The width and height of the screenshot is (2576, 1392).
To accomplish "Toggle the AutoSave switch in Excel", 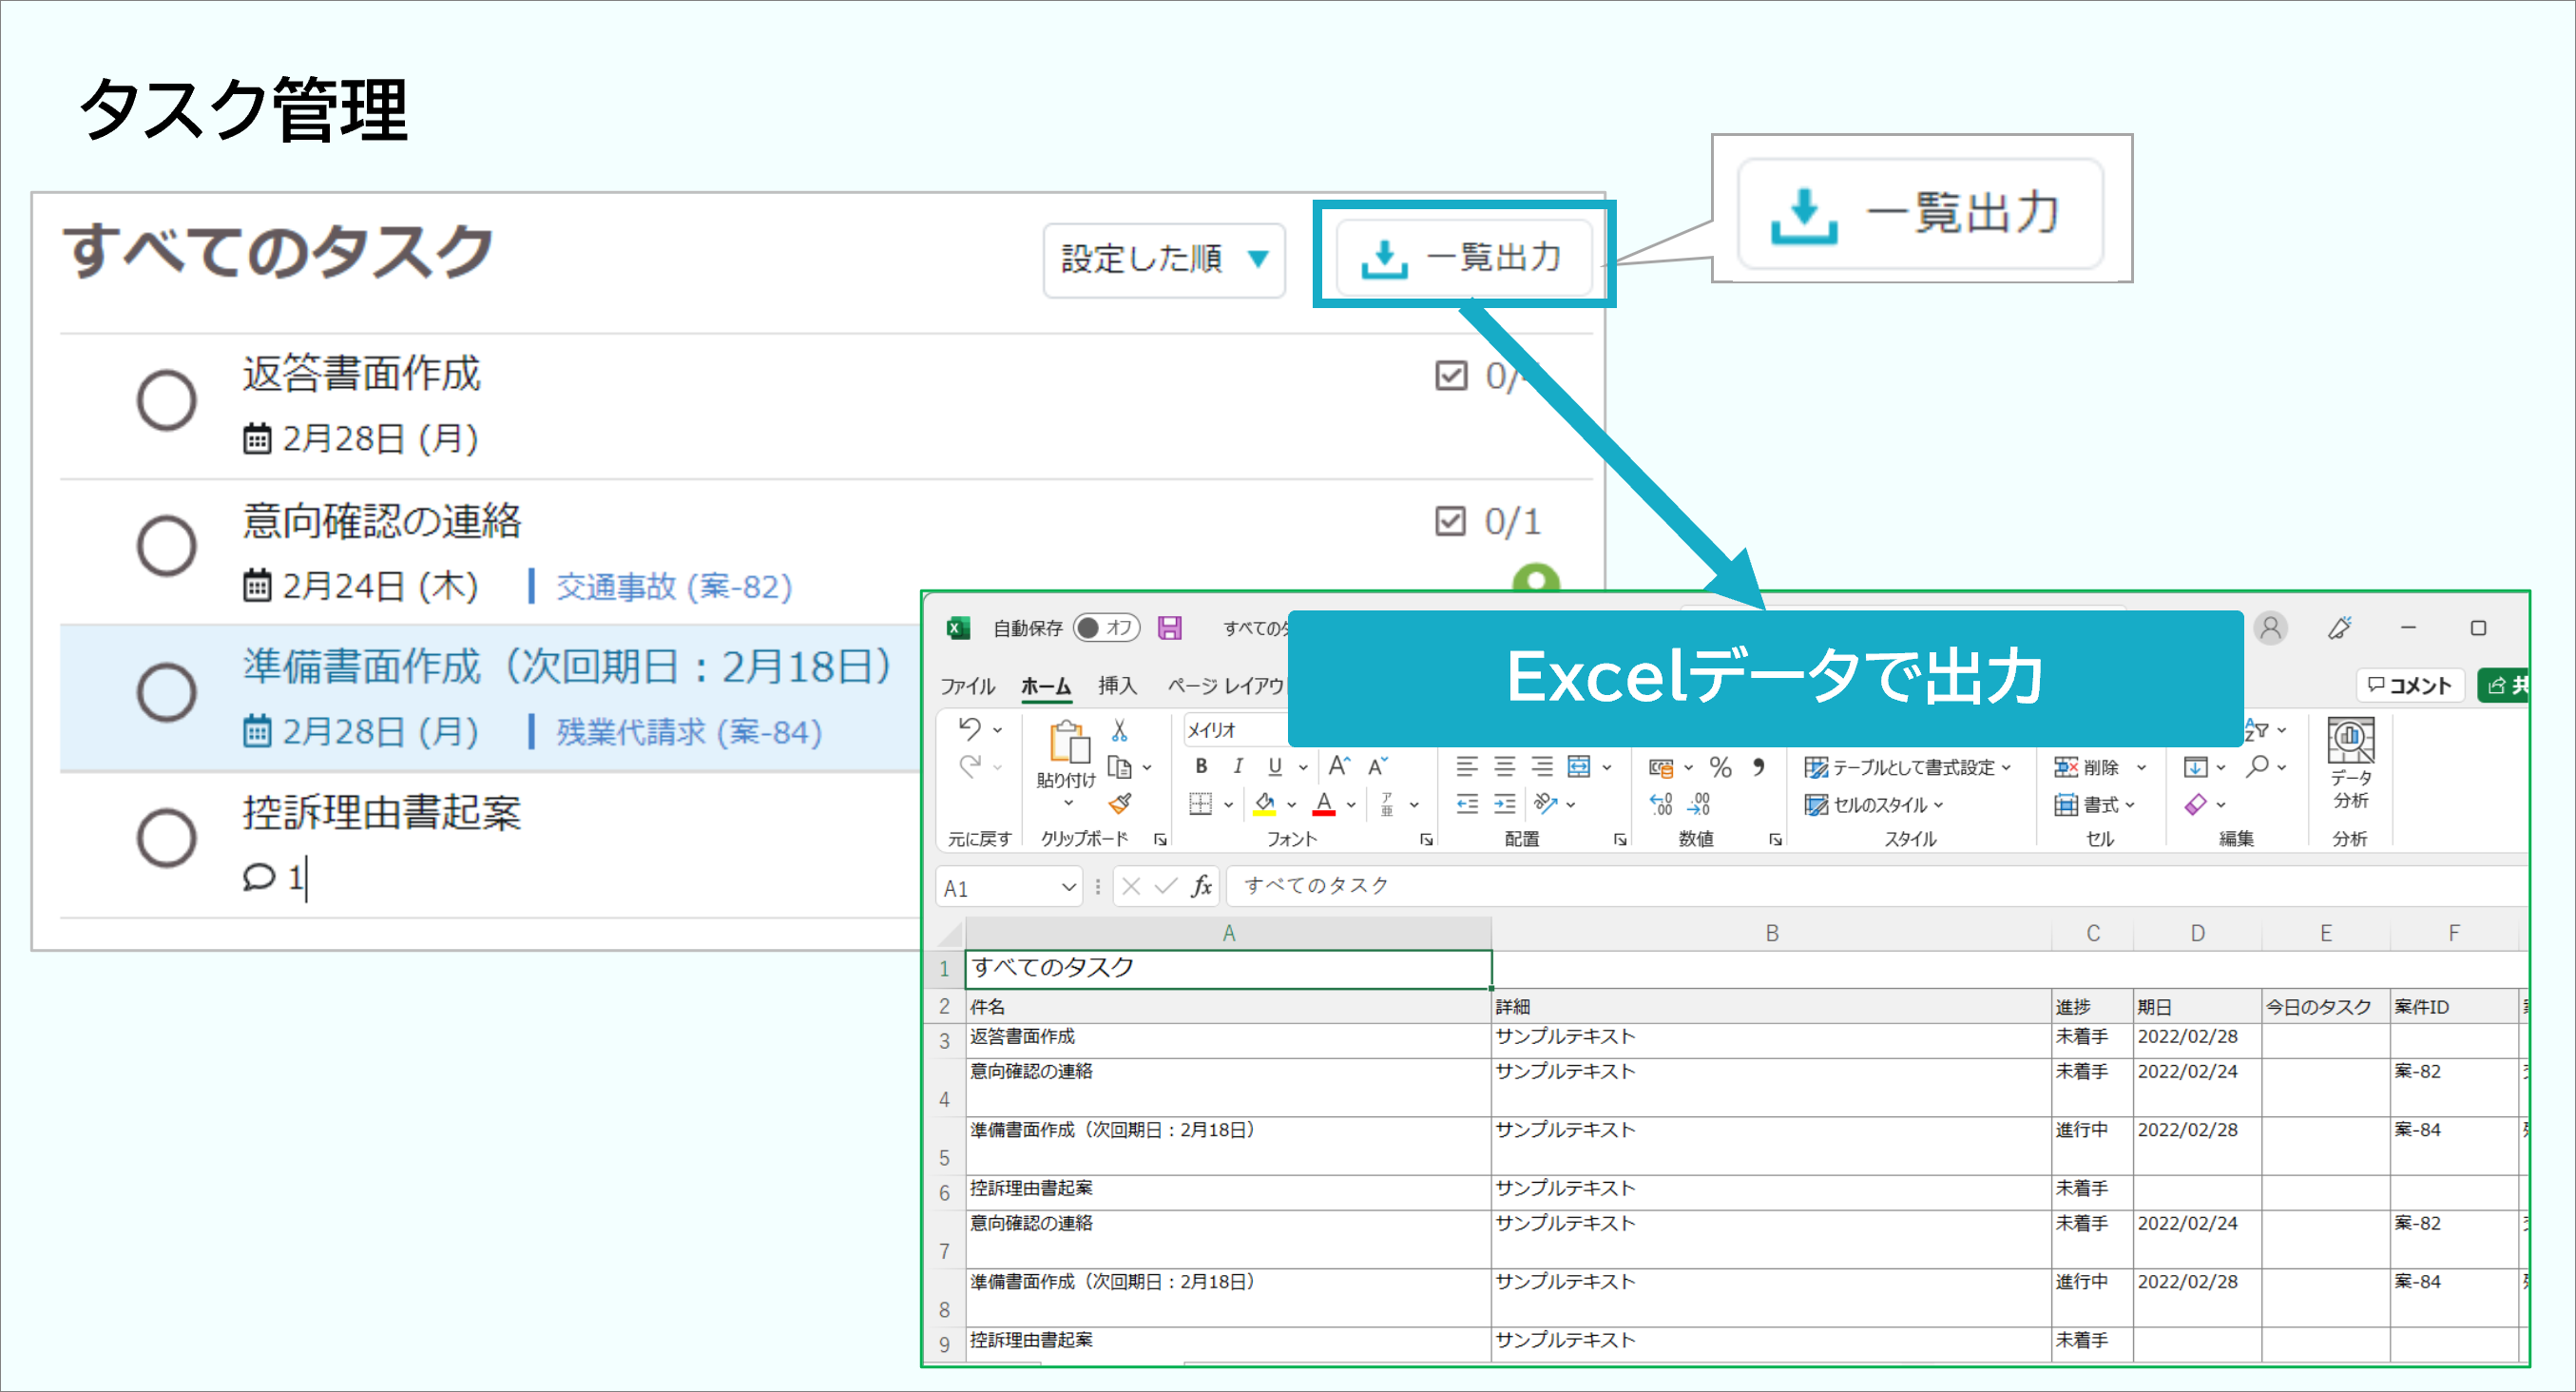I will [x=1106, y=628].
